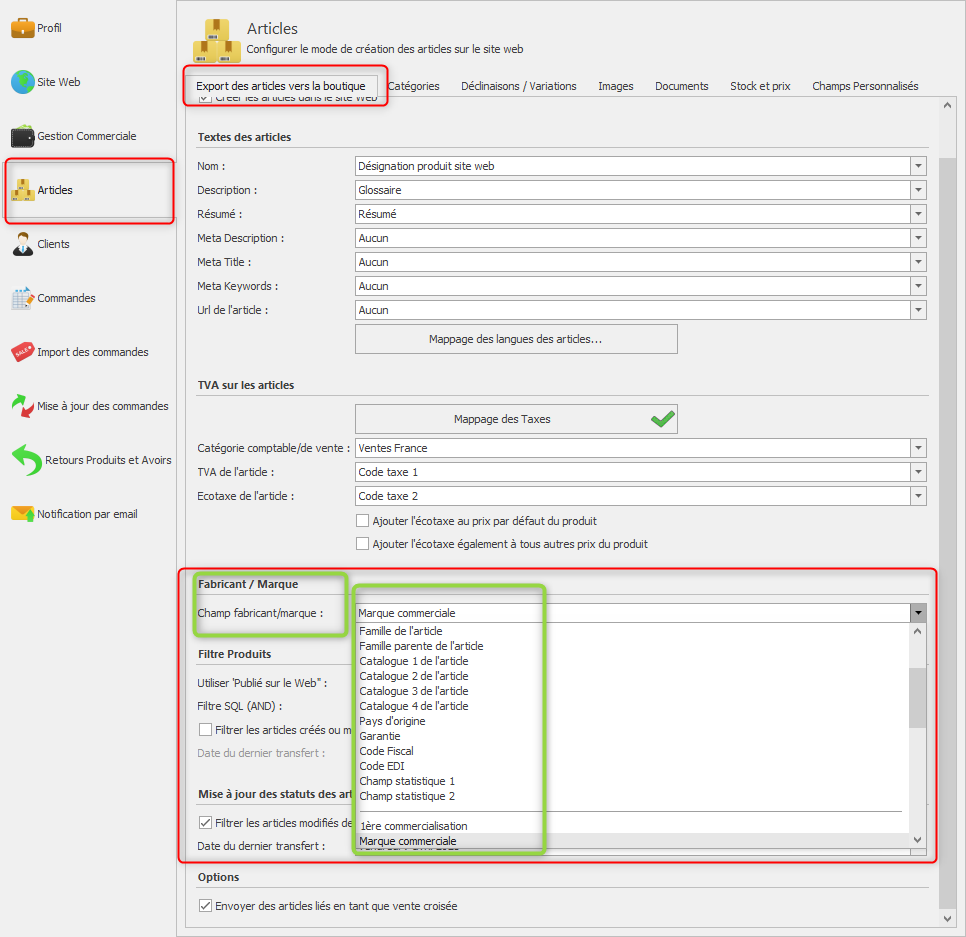Open the Profil briefcase icon
This screenshot has height=937, width=966.
pos(23,28)
